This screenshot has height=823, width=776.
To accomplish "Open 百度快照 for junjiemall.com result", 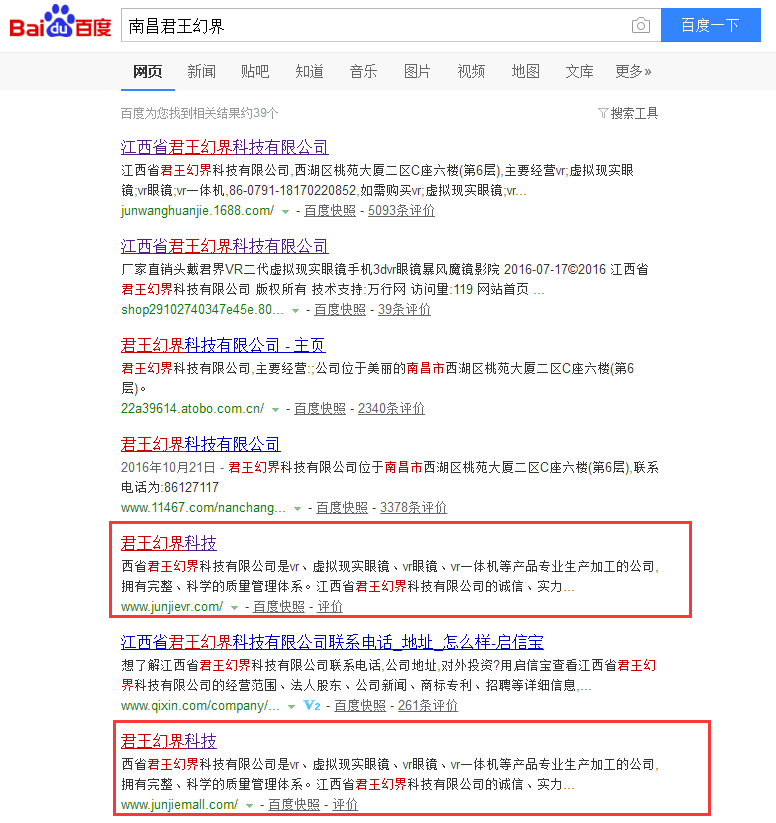I will click(294, 805).
